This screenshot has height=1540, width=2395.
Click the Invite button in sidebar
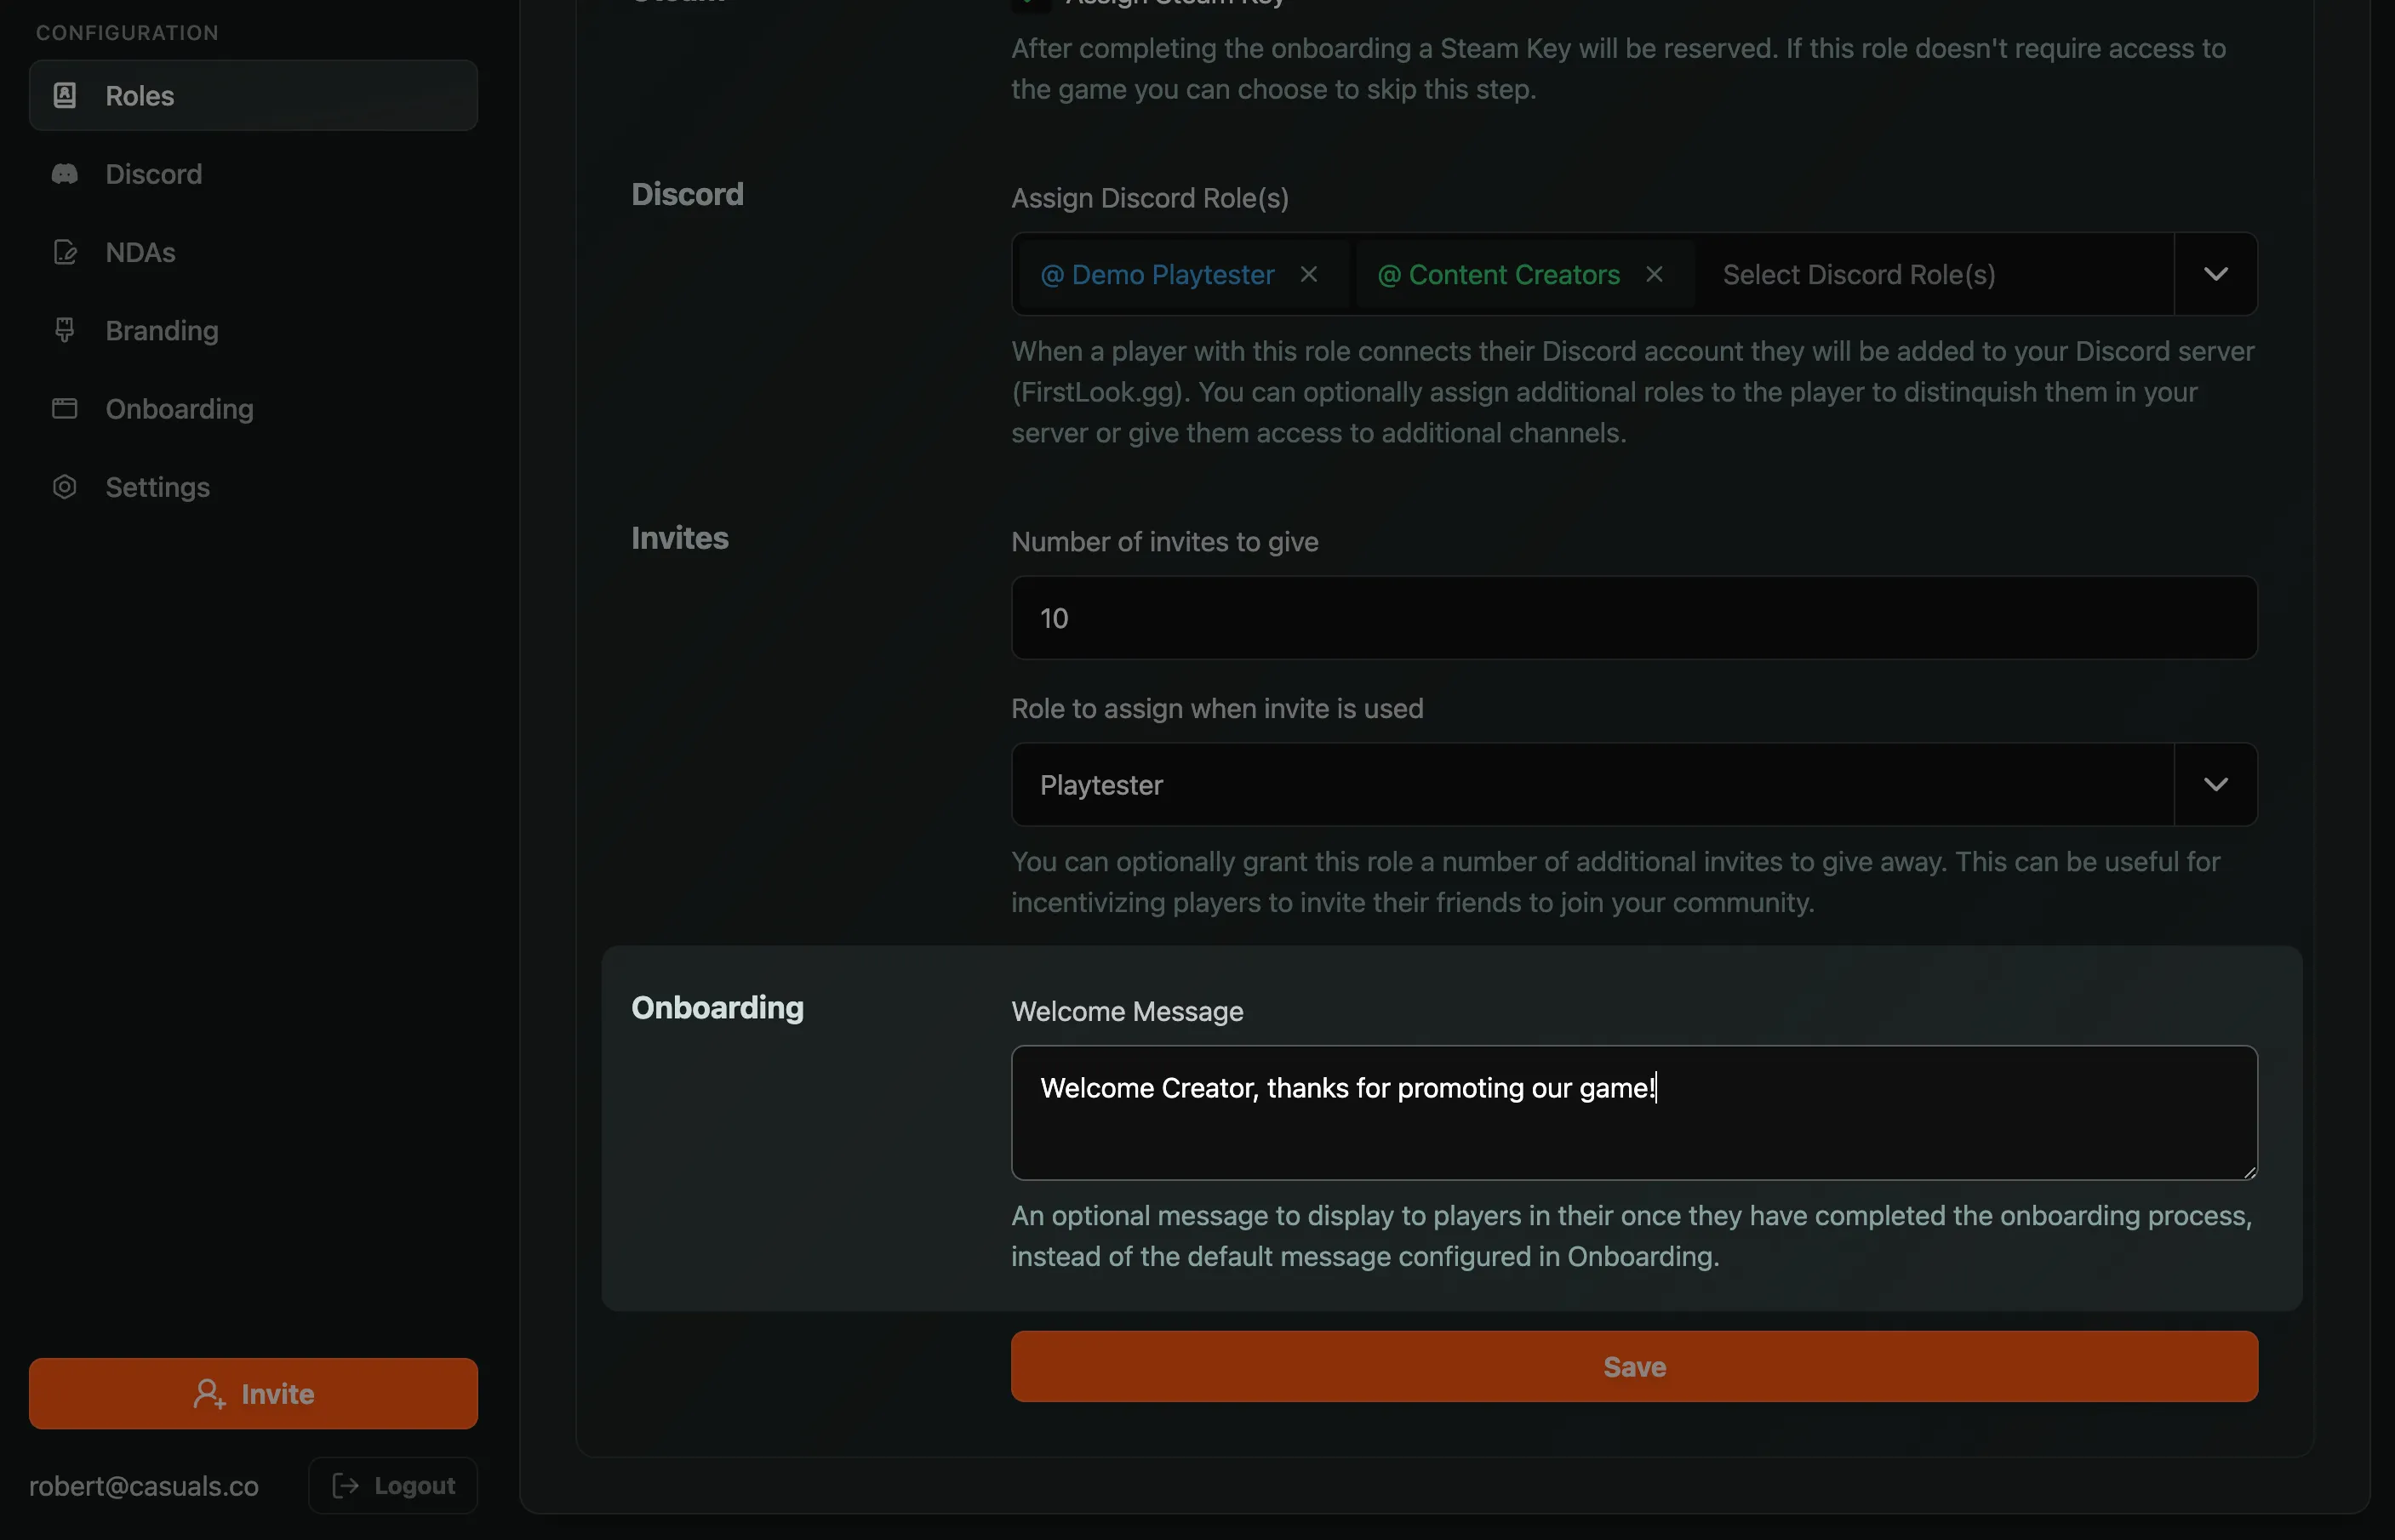click(x=253, y=1393)
